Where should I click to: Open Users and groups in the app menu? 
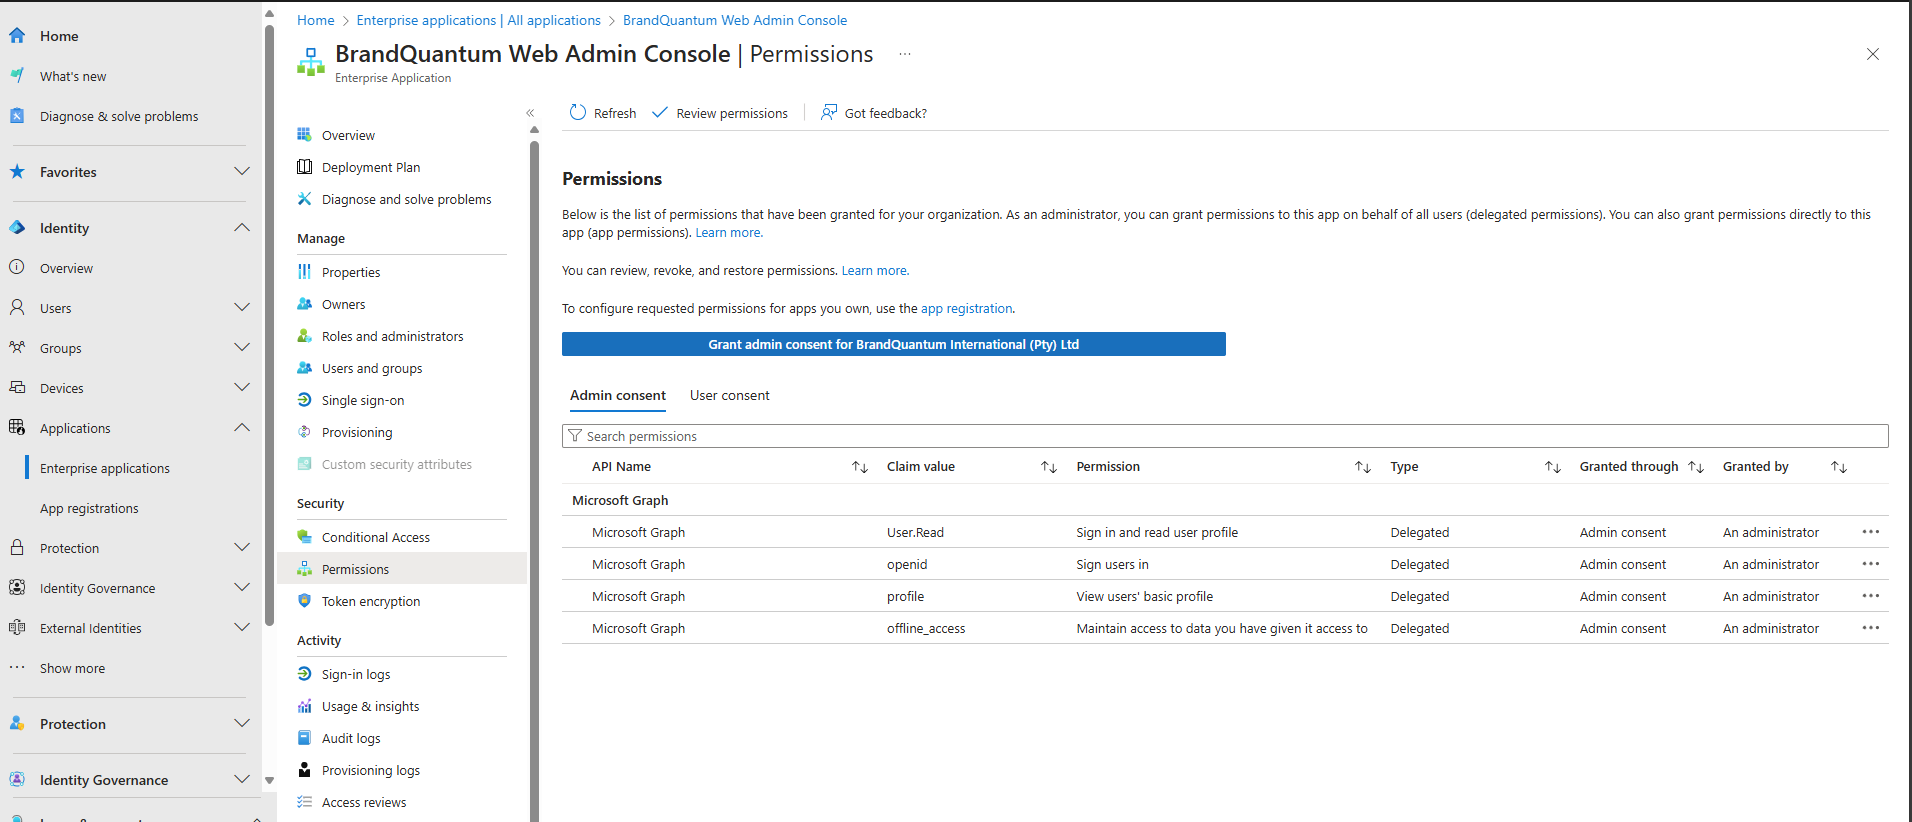372,368
